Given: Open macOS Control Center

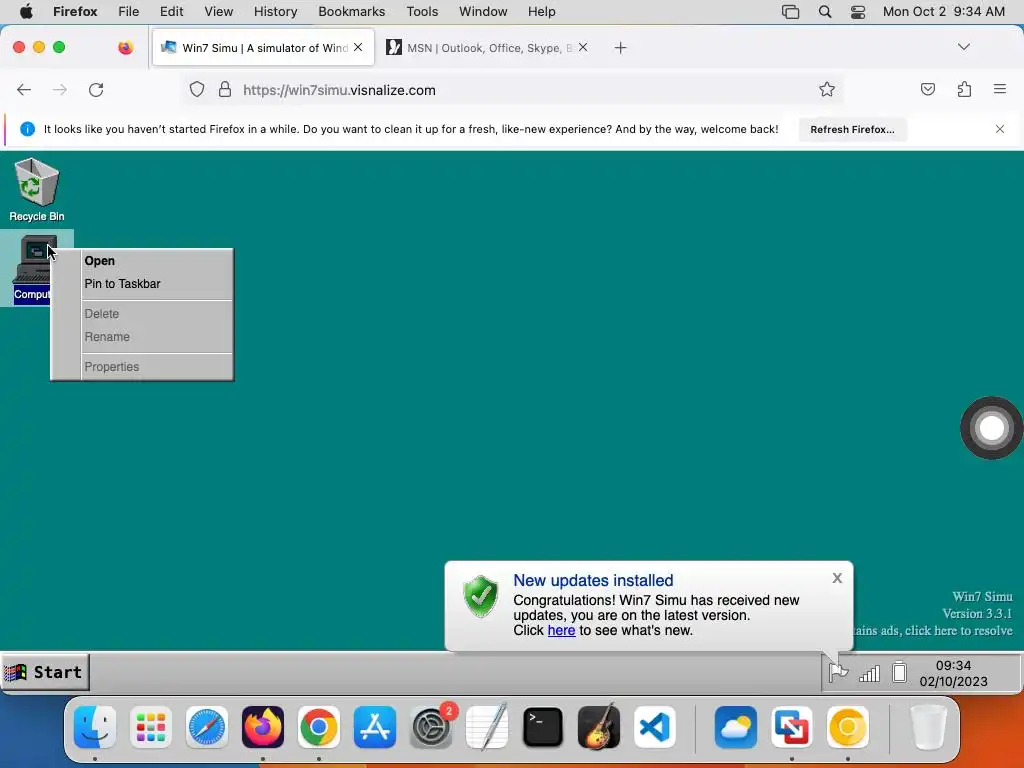Looking at the screenshot, I should tap(857, 12).
